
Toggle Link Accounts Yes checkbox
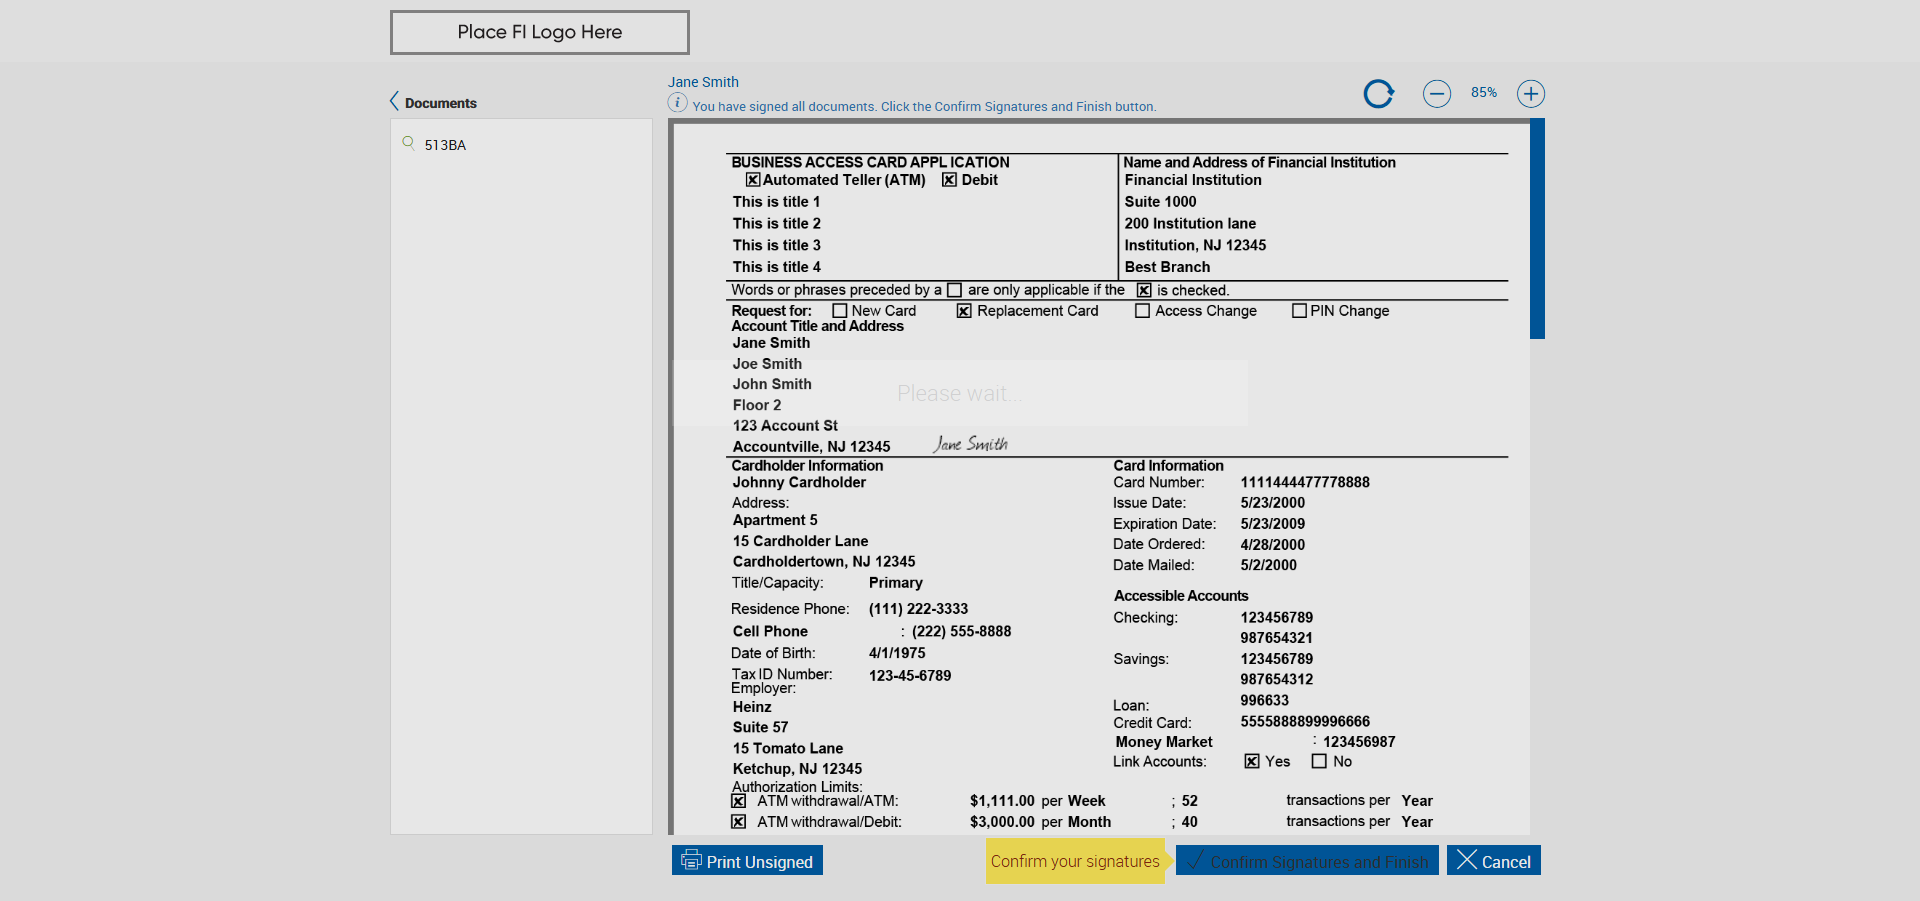[1252, 761]
